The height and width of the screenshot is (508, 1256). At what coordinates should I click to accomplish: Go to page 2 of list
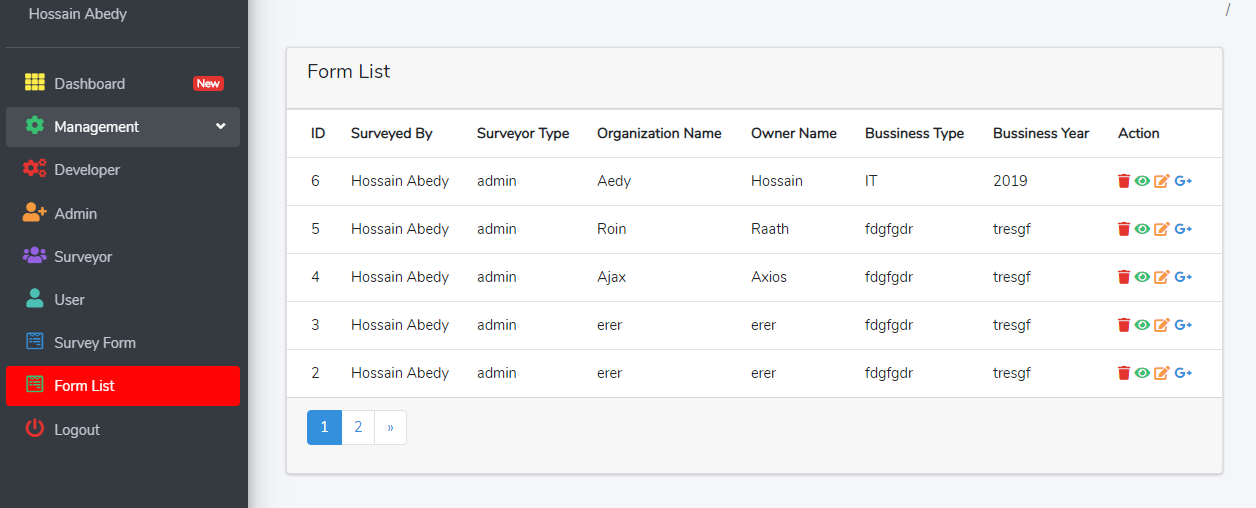[358, 427]
